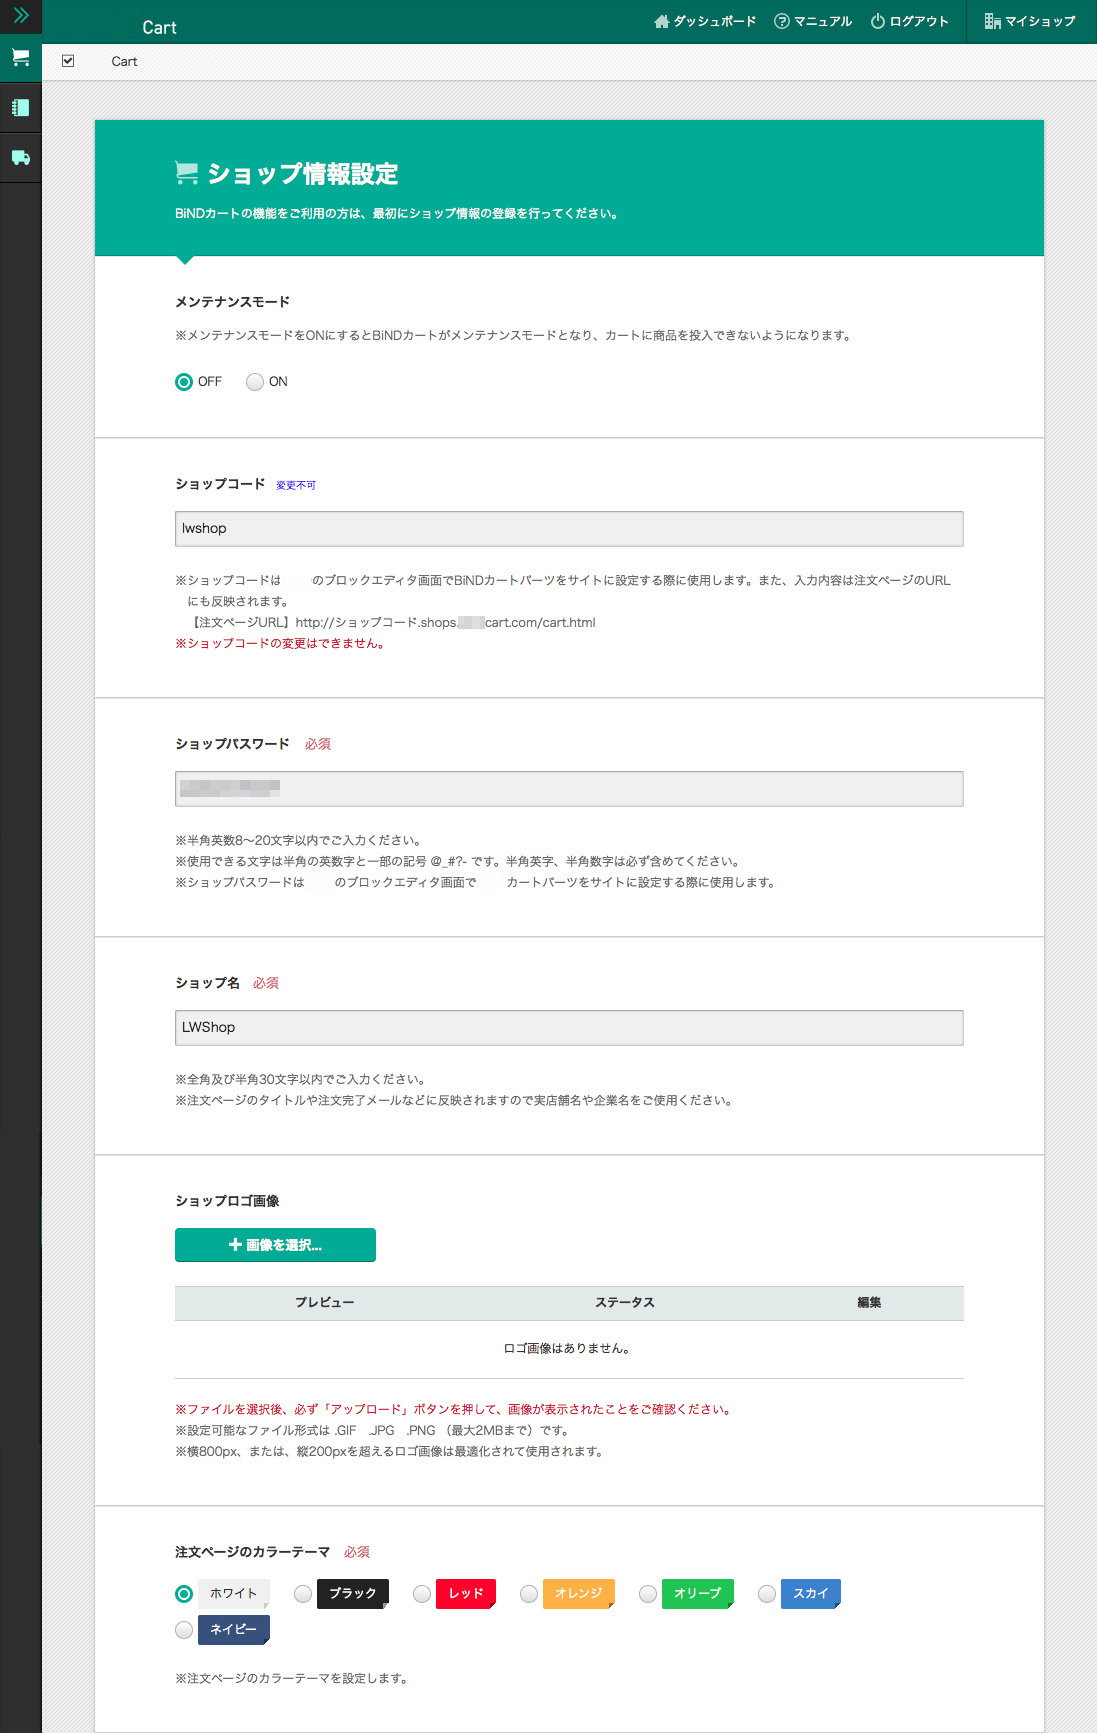Click the Cart breadcrumb label

click(124, 62)
